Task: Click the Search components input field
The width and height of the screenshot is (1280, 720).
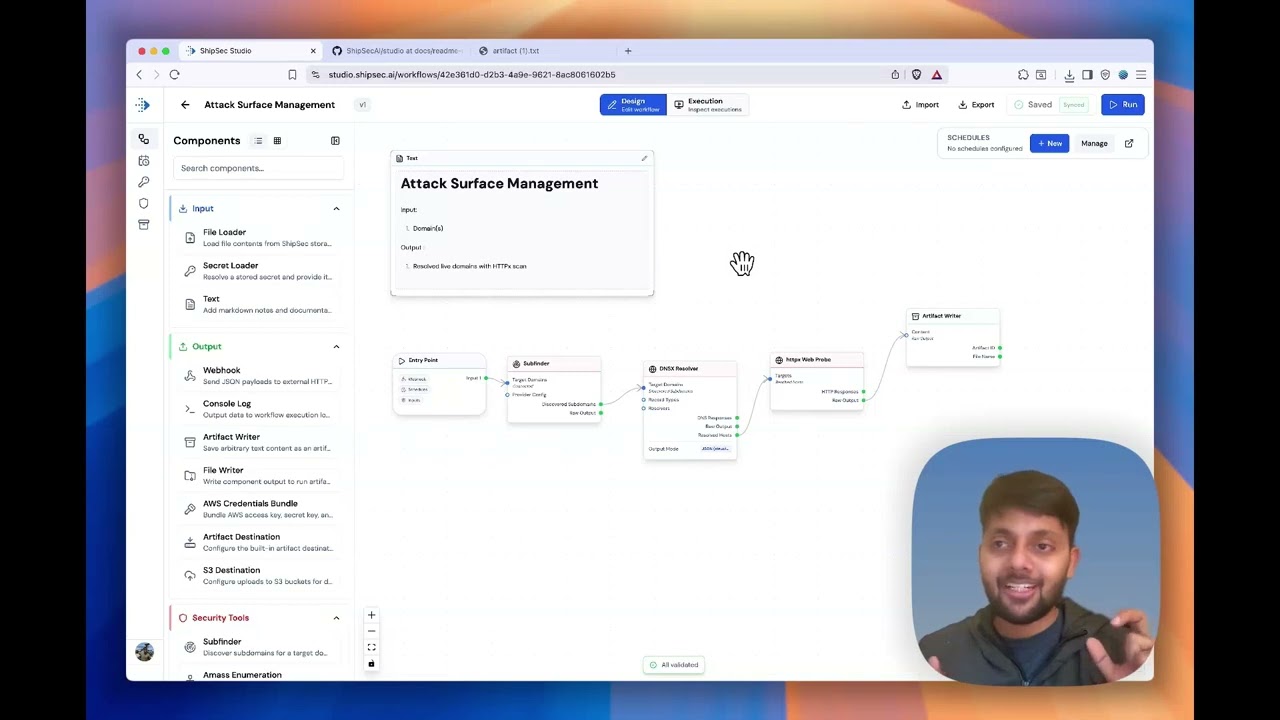Action: click(x=258, y=168)
